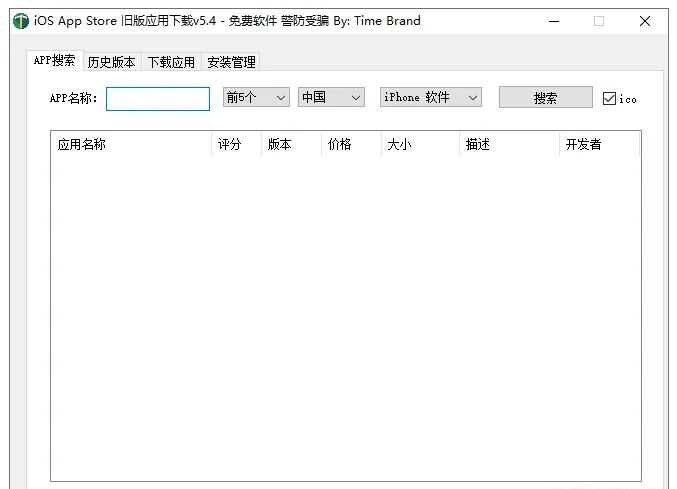Sort by 描述 column header
677x489 pixels.
click(509, 144)
